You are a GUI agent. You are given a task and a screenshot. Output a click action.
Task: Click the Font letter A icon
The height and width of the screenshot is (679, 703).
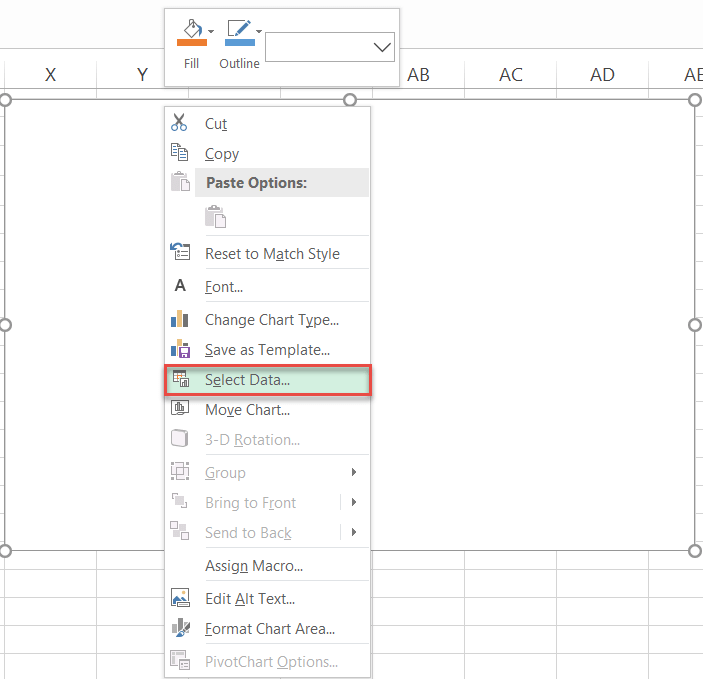point(180,285)
